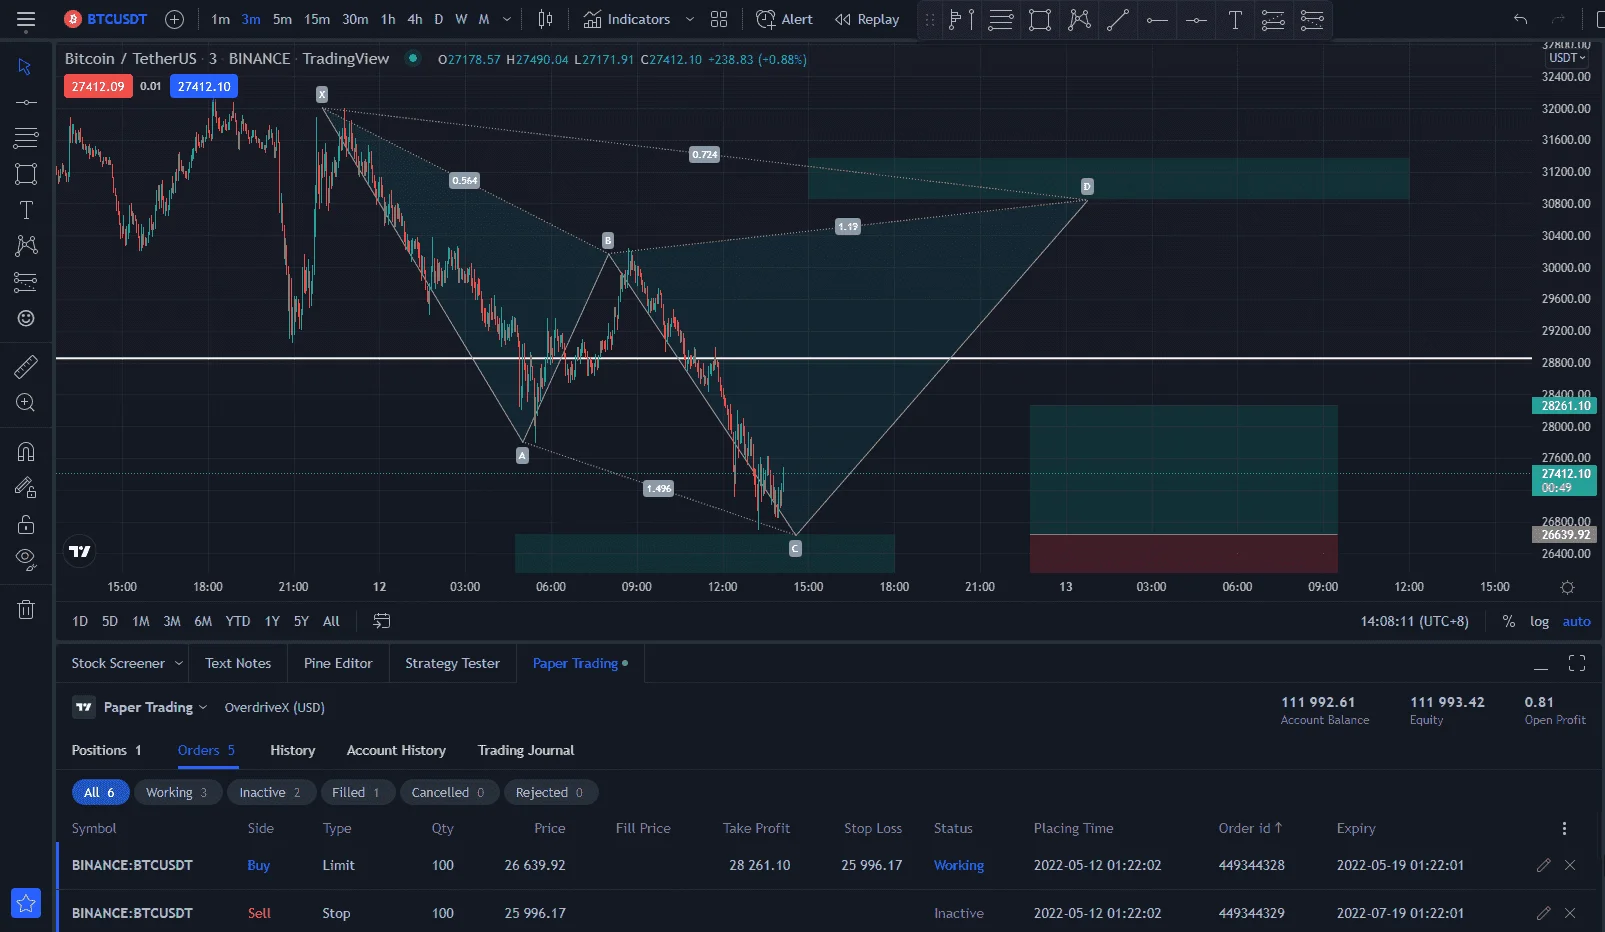Open the hamburger main menu
Image resolution: width=1605 pixels, height=932 pixels.
click(x=26, y=19)
